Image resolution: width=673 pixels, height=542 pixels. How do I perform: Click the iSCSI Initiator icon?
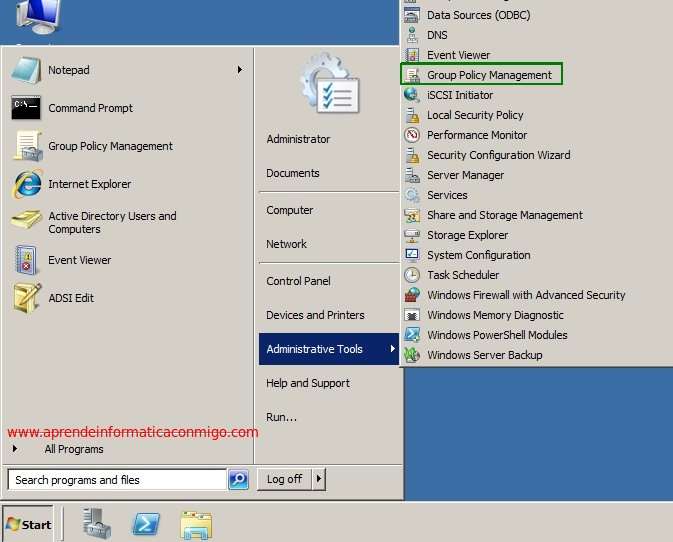coord(412,95)
